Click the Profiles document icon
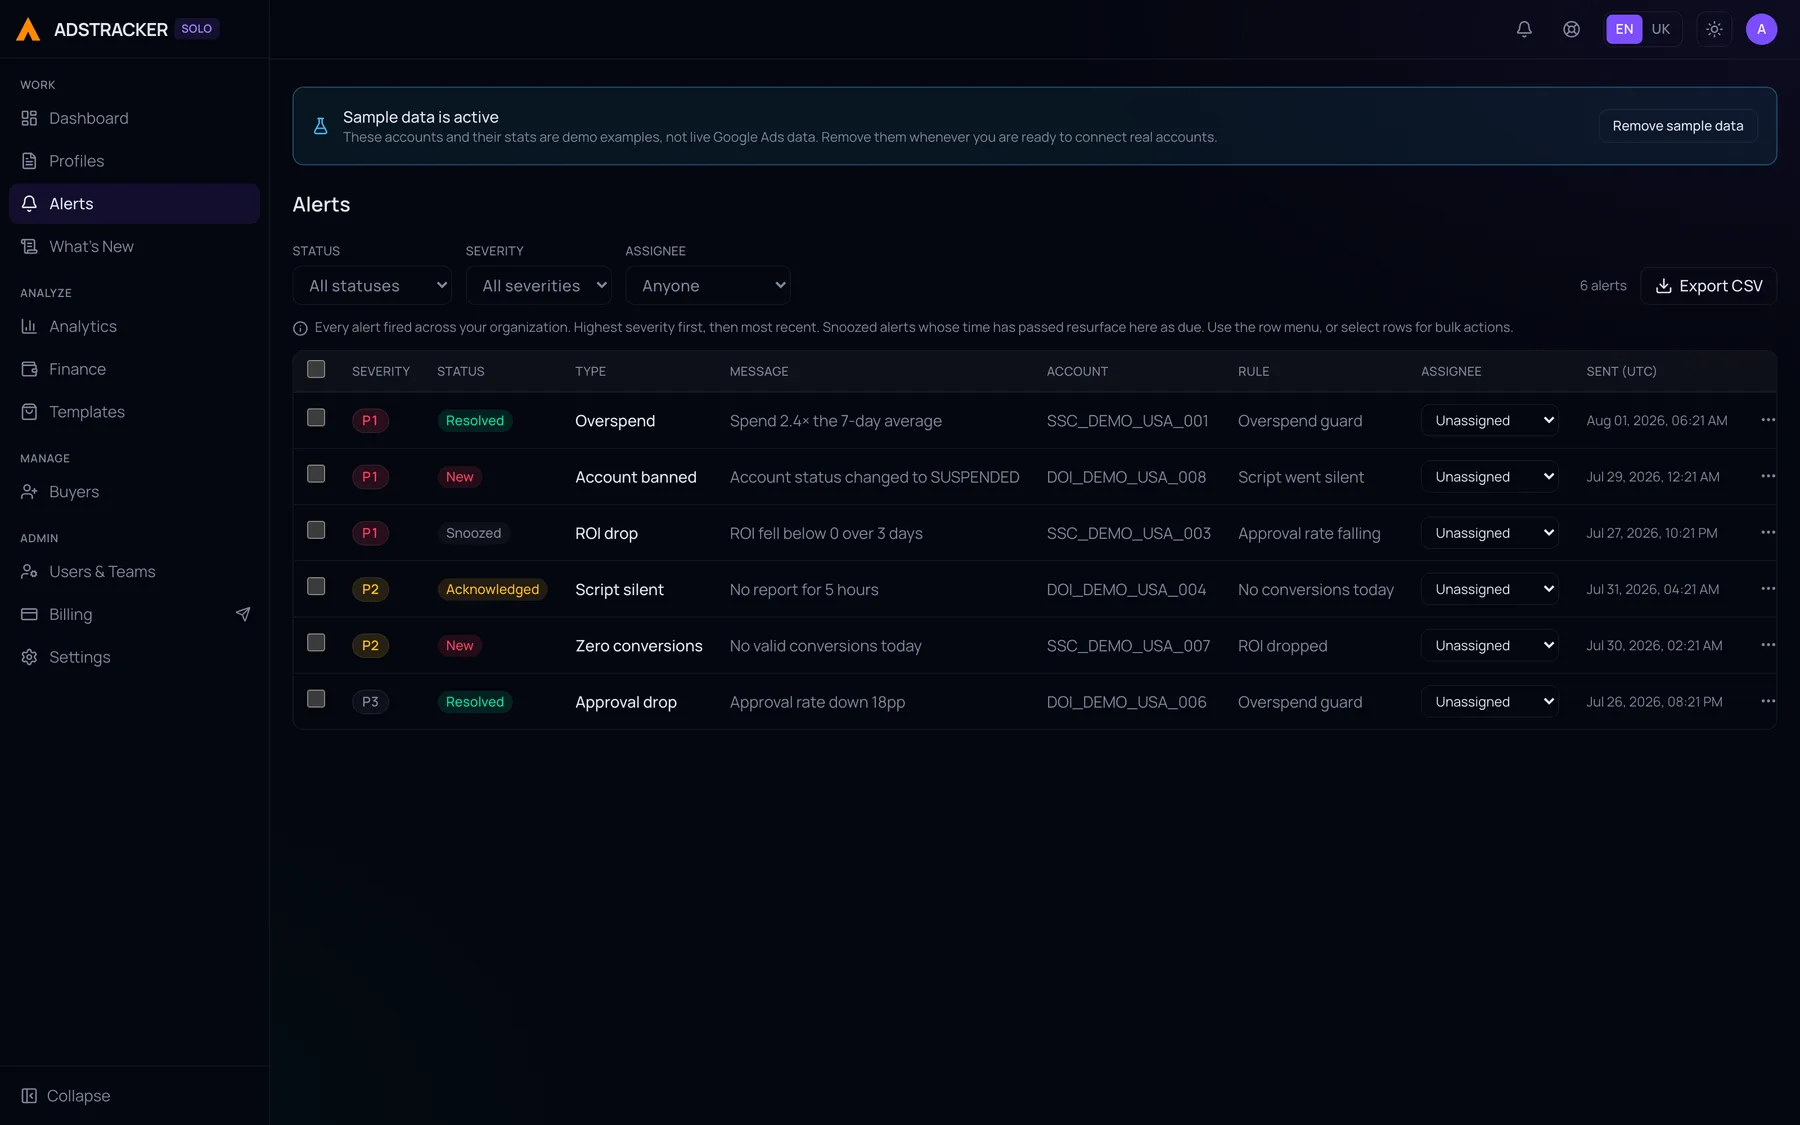 click(x=29, y=161)
